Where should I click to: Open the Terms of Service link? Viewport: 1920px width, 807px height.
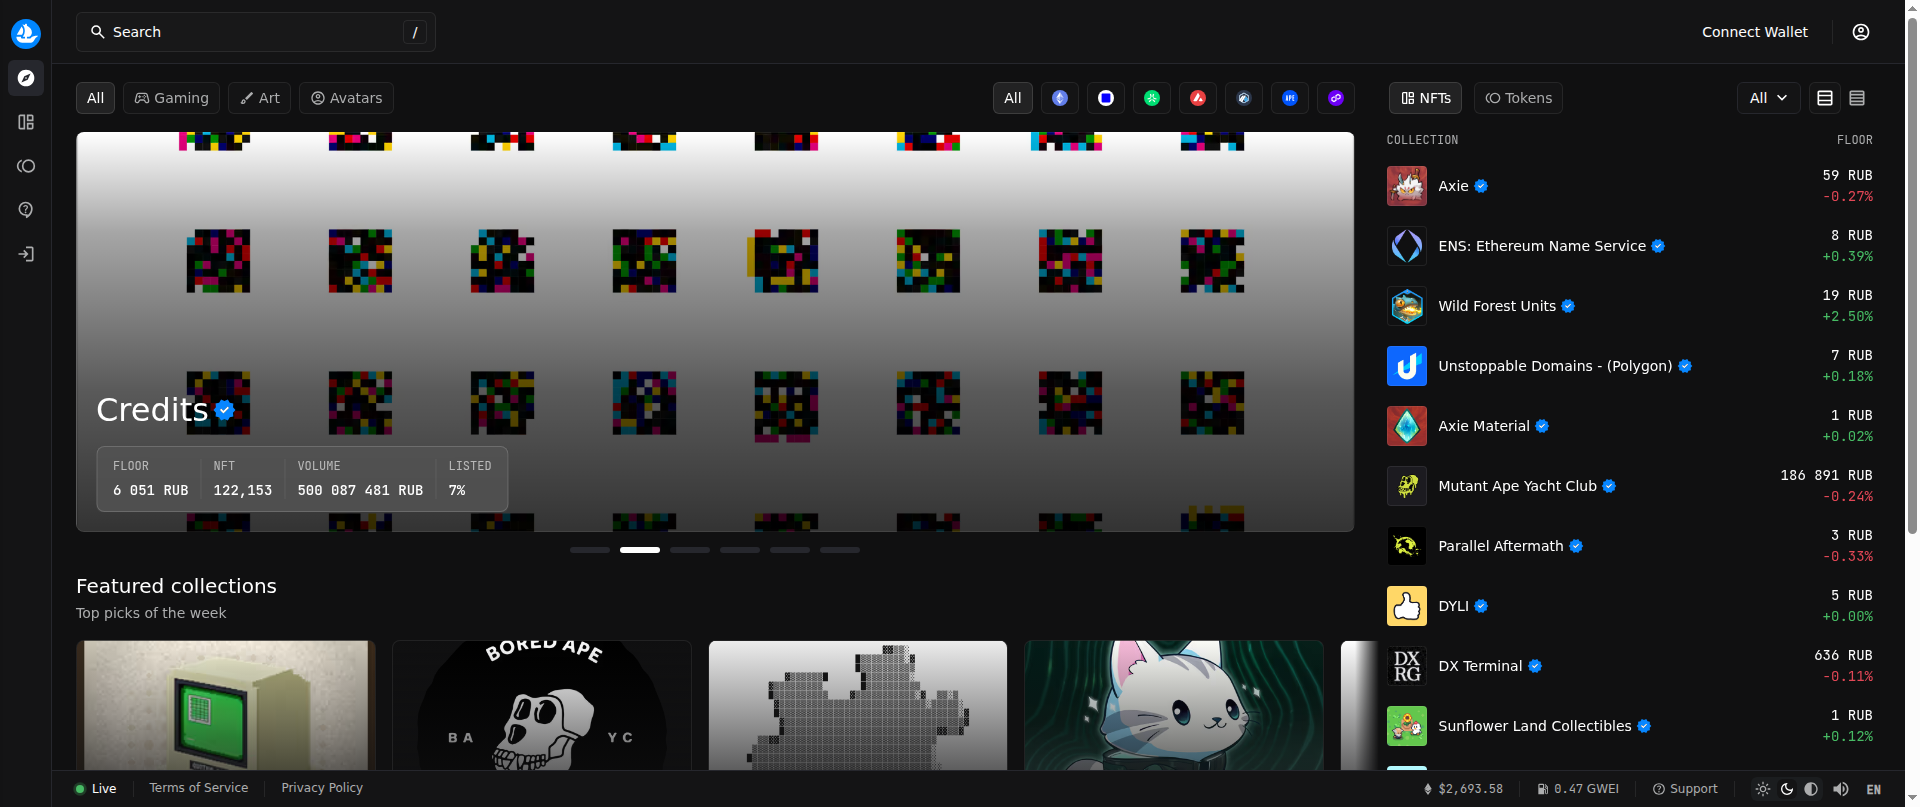[x=199, y=788]
